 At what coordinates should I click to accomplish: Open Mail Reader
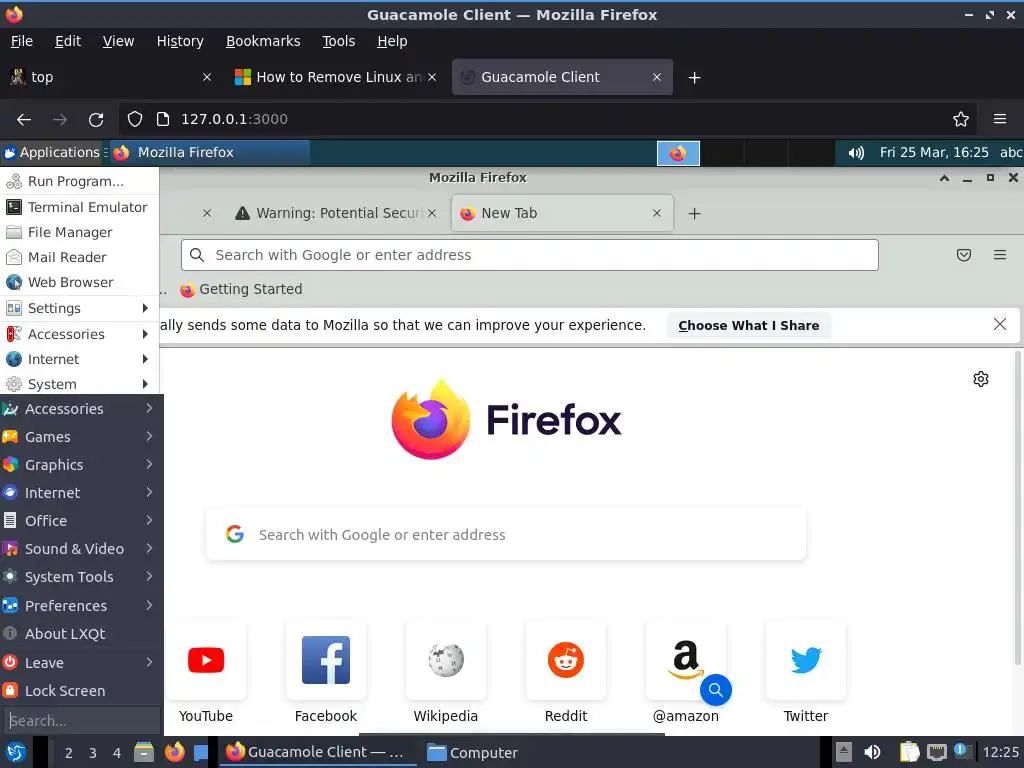coord(79,257)
